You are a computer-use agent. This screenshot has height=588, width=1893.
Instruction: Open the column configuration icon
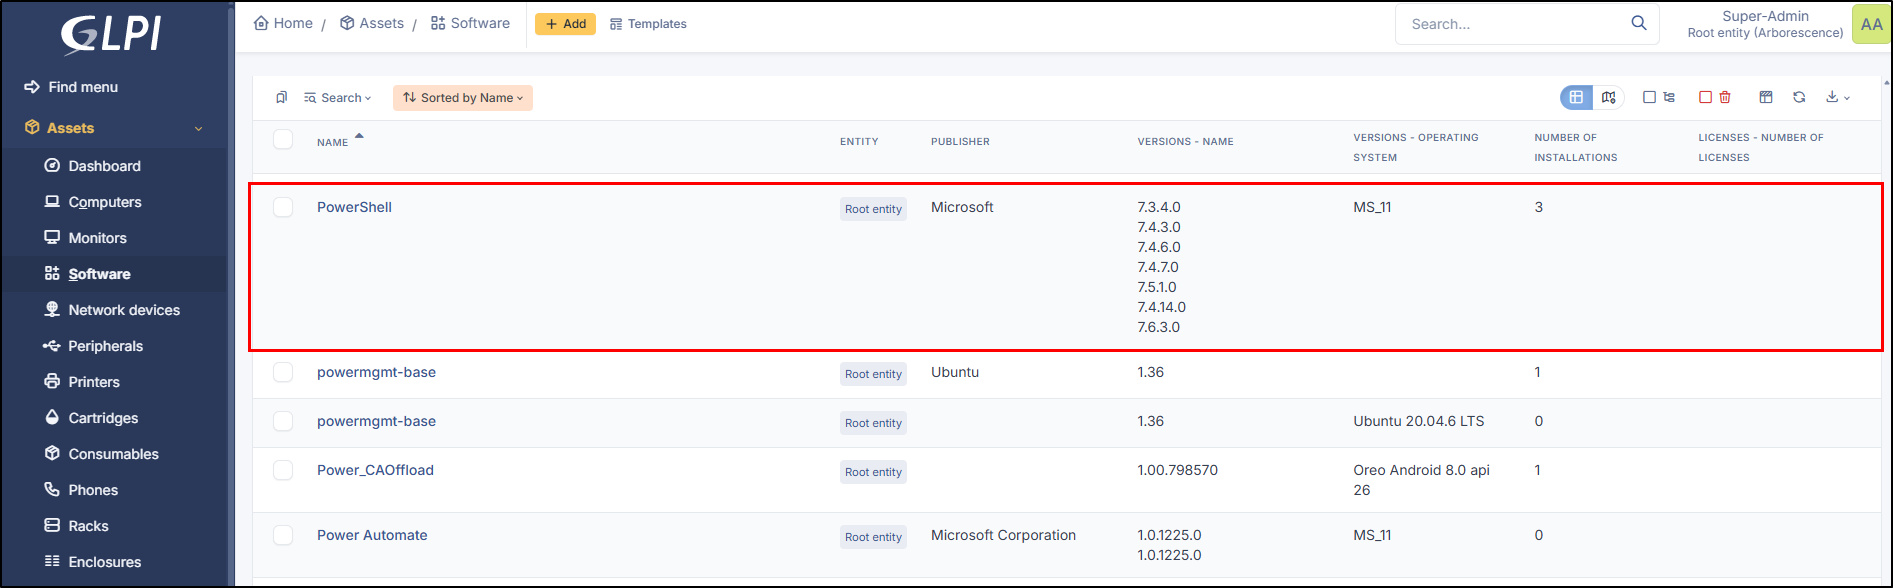point(1766,97)
